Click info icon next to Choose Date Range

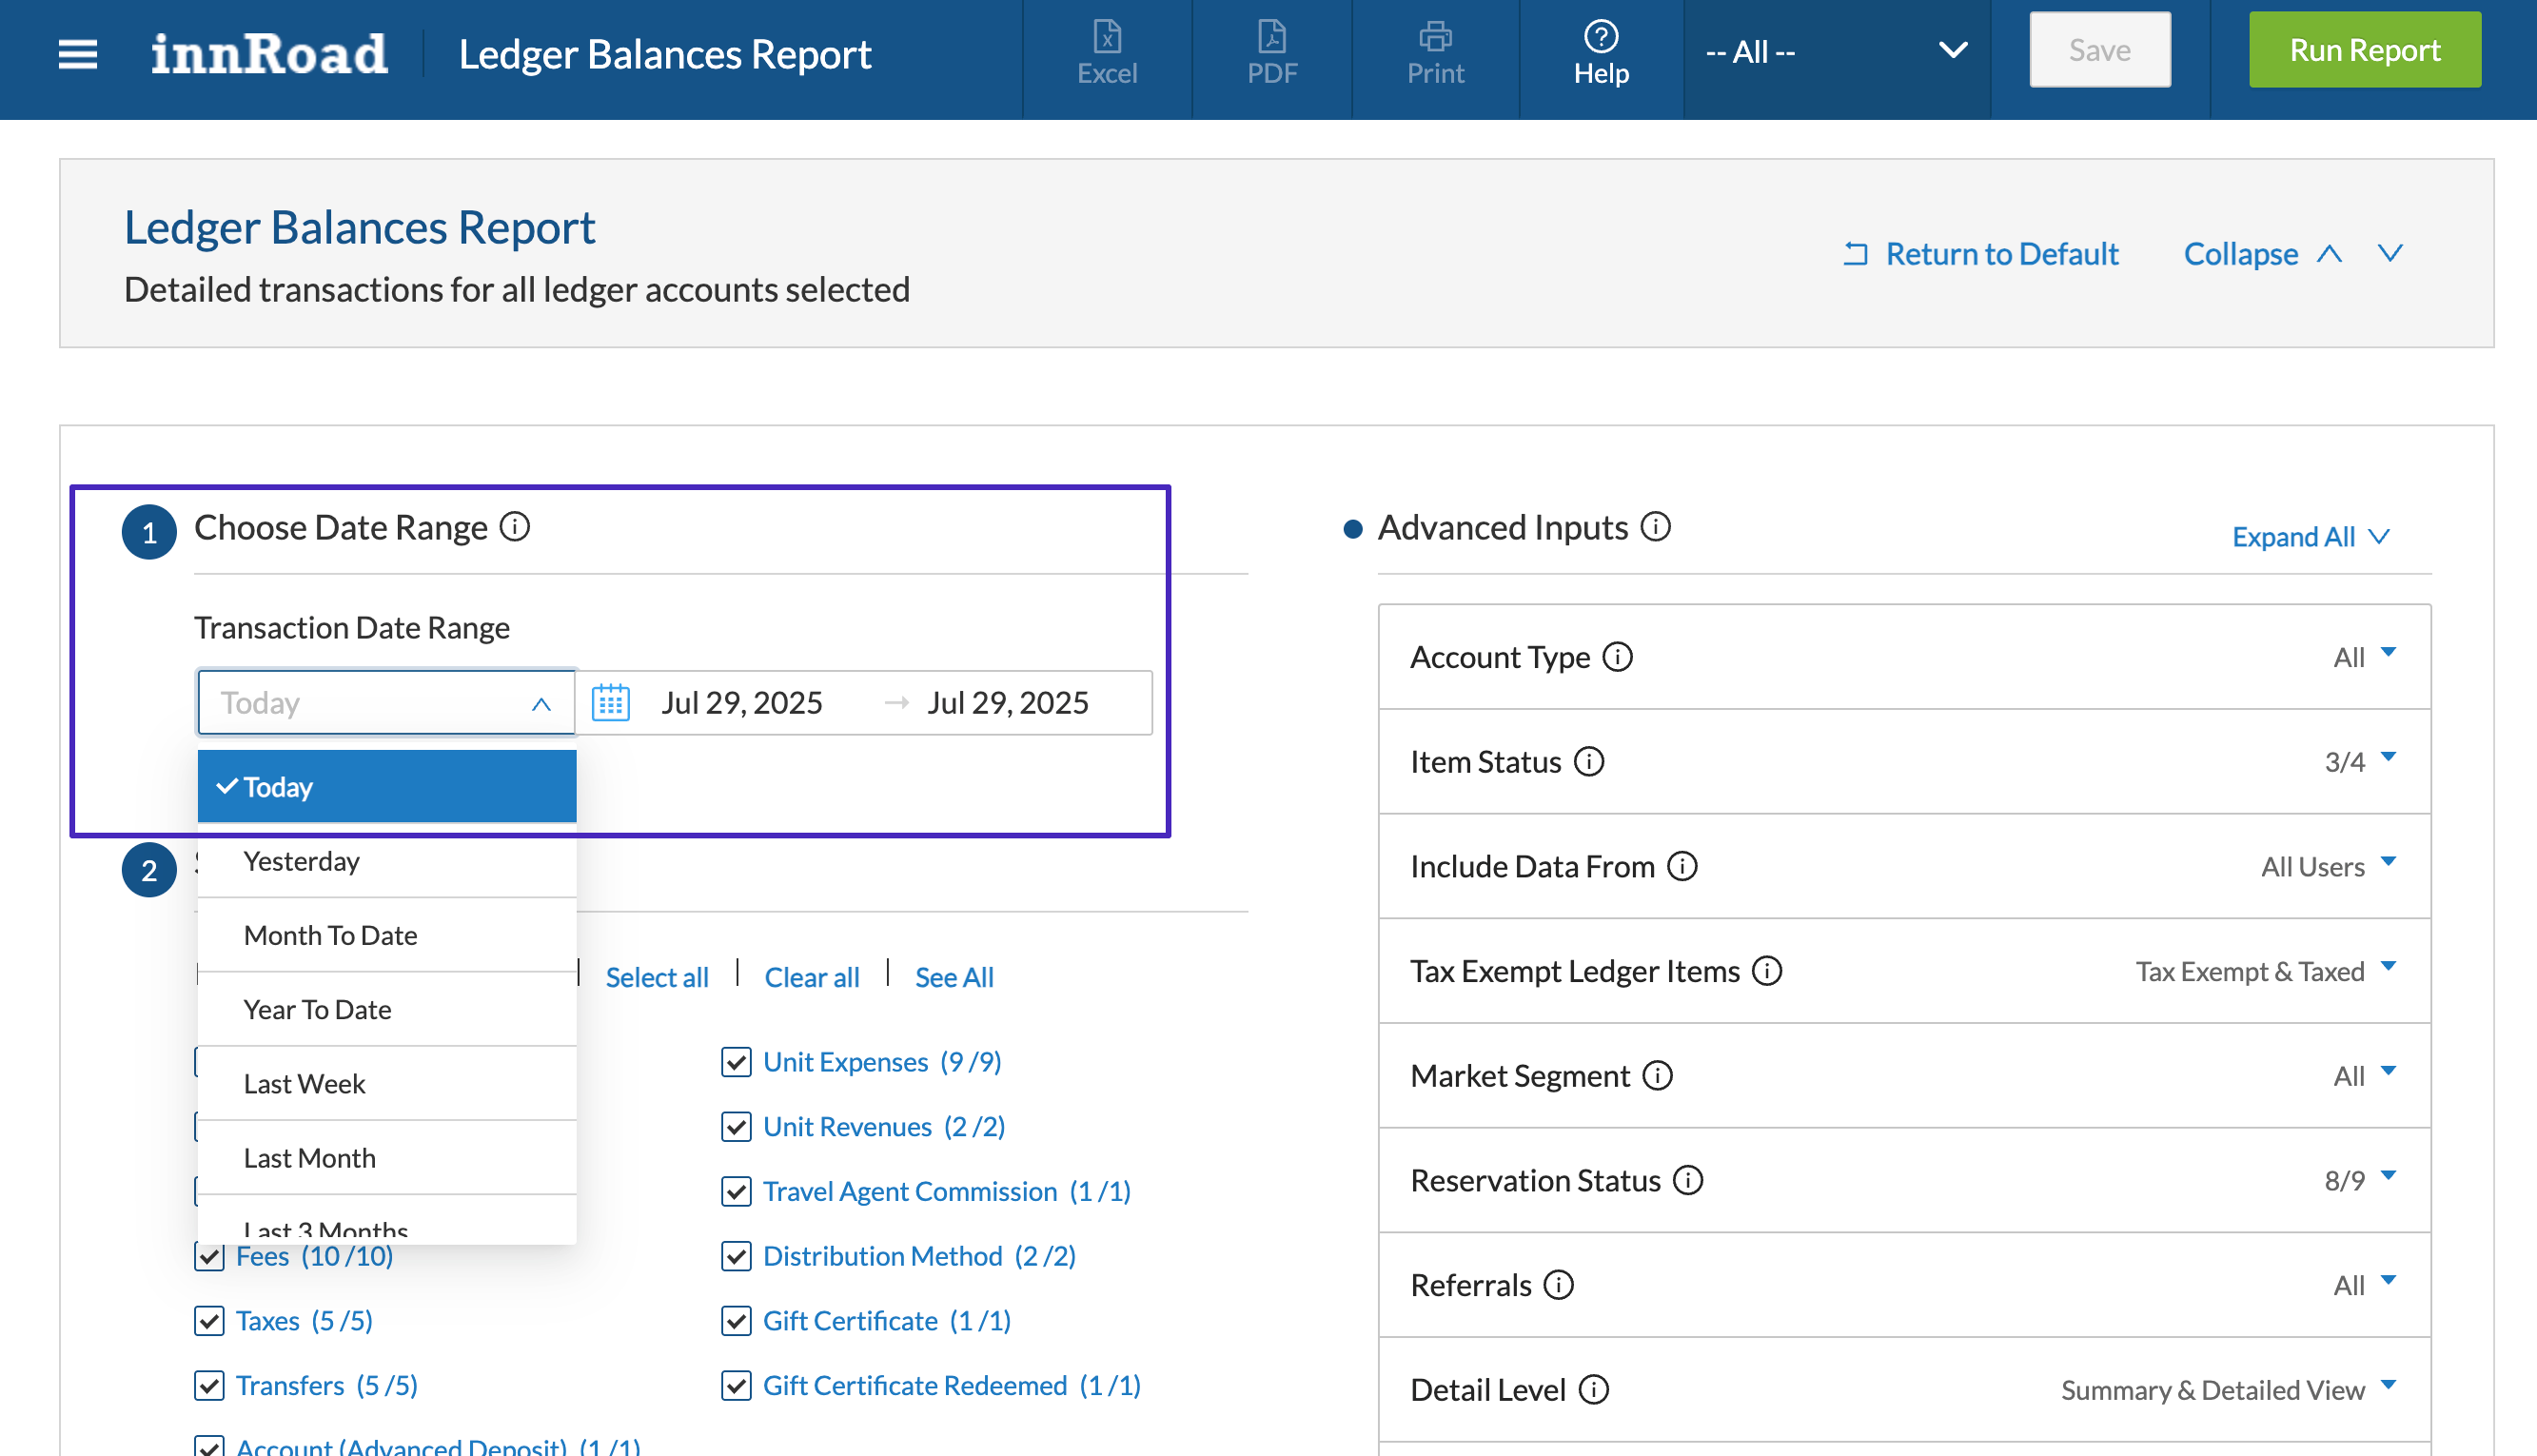515,527
